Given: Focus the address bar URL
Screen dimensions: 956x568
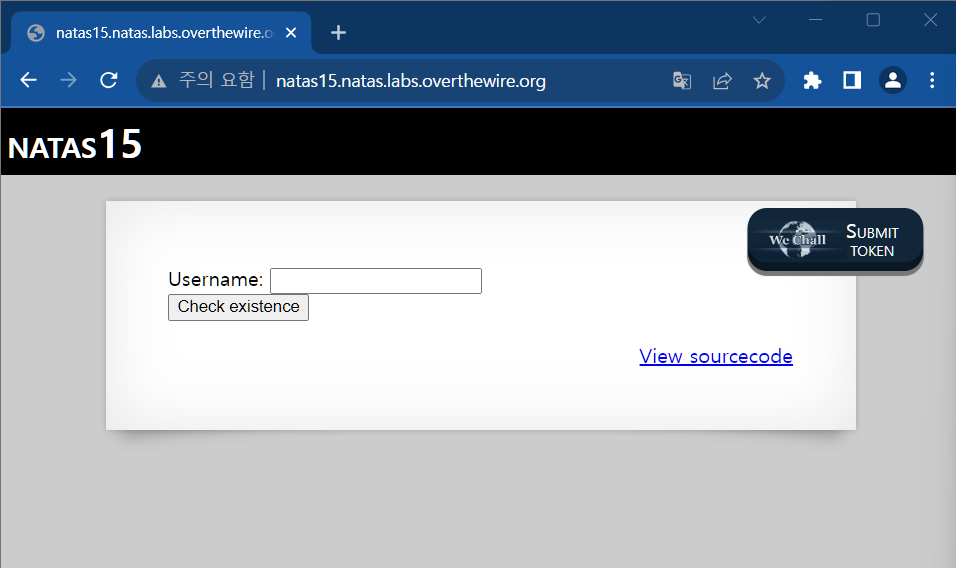Looking at the screenshot, I should pos(411,80).
